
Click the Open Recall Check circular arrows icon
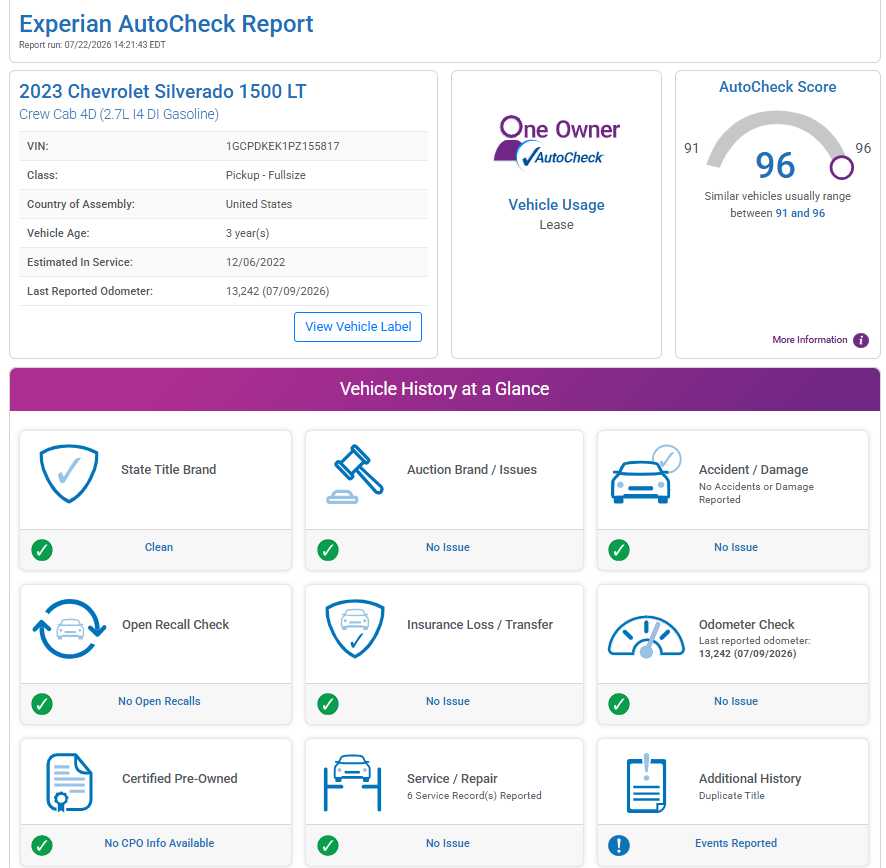coord(70,628)
